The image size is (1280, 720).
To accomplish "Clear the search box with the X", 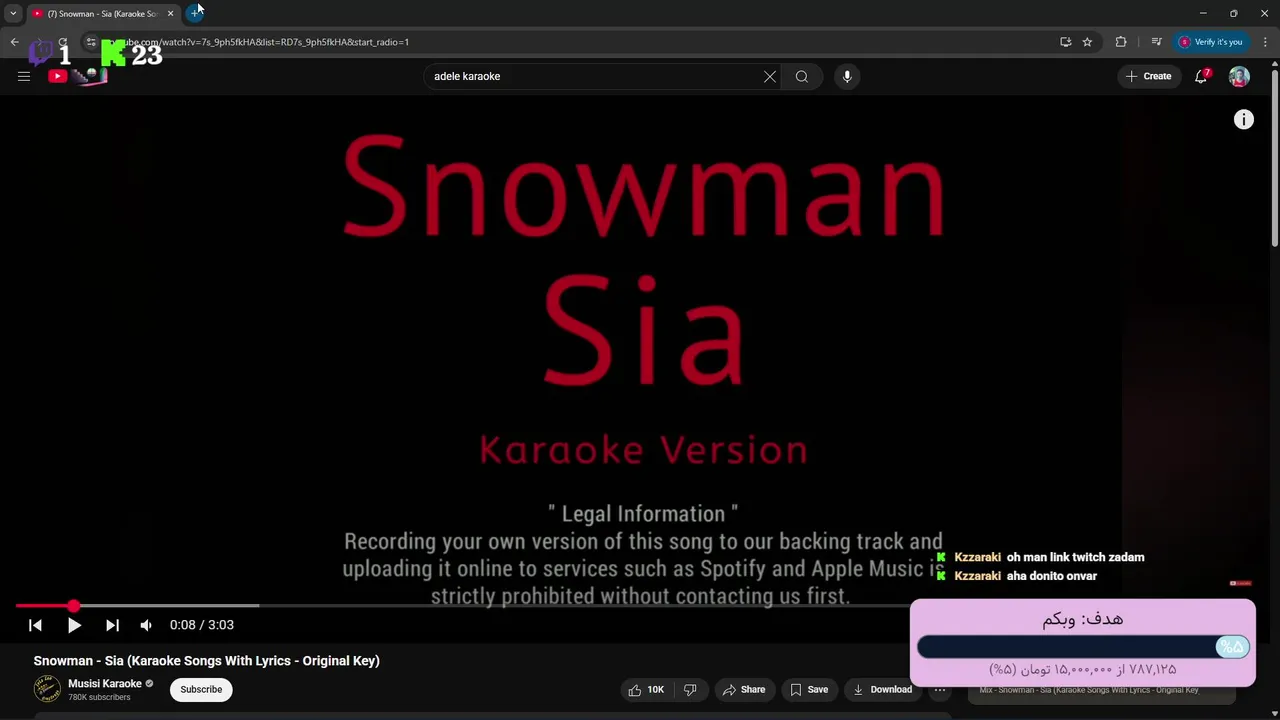I will point(770,76).
